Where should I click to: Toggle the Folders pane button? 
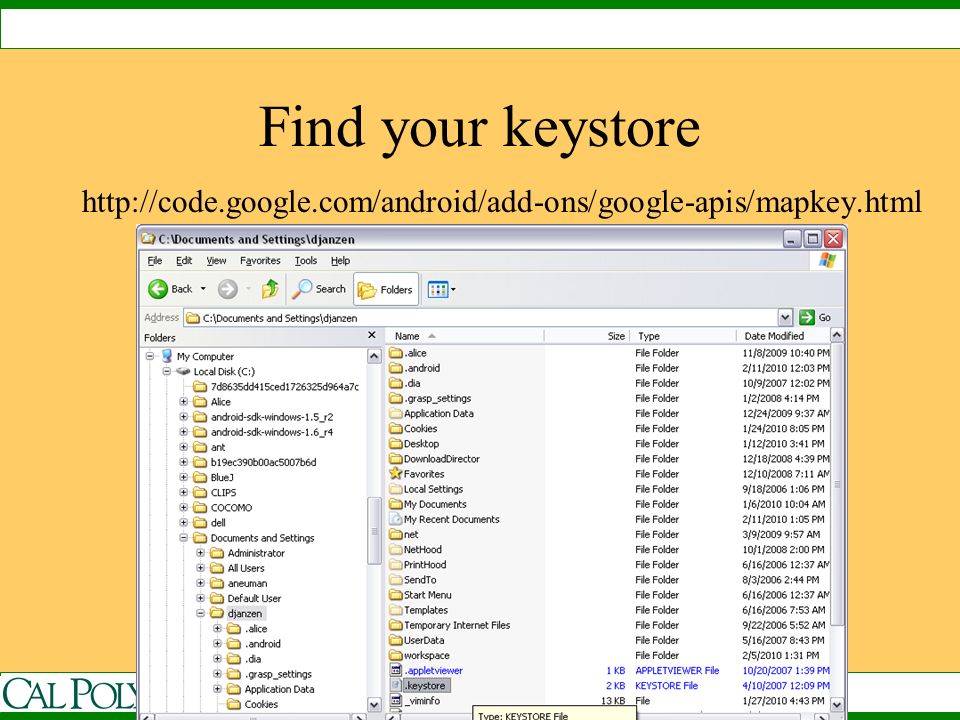point(386,290)
